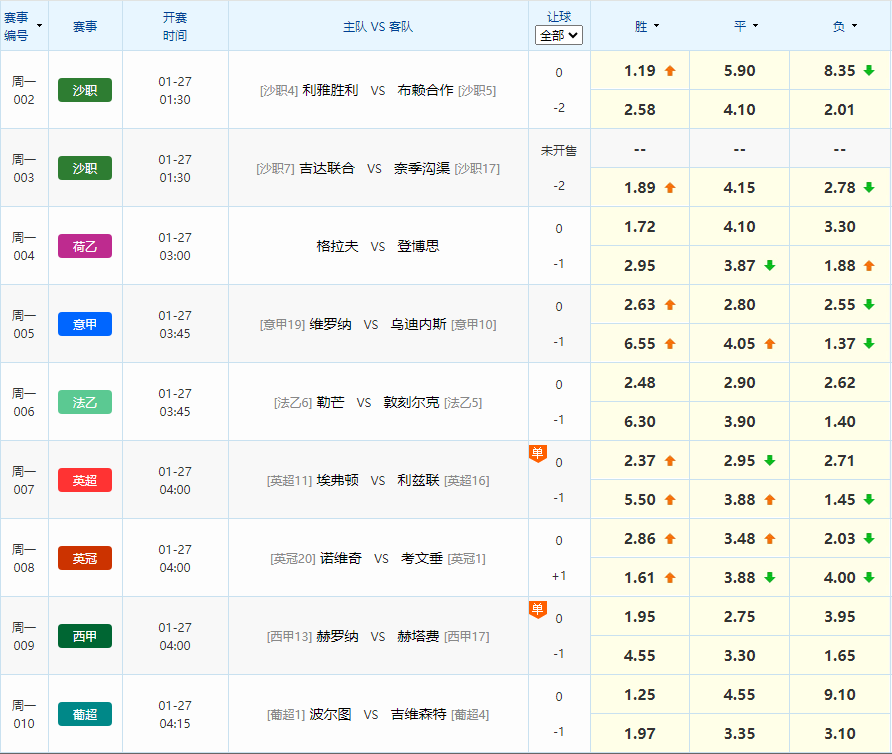Select win odds 2.63 for 维罗纳
Viewport: 892px width, 754px height.
[x=640, y=304]
